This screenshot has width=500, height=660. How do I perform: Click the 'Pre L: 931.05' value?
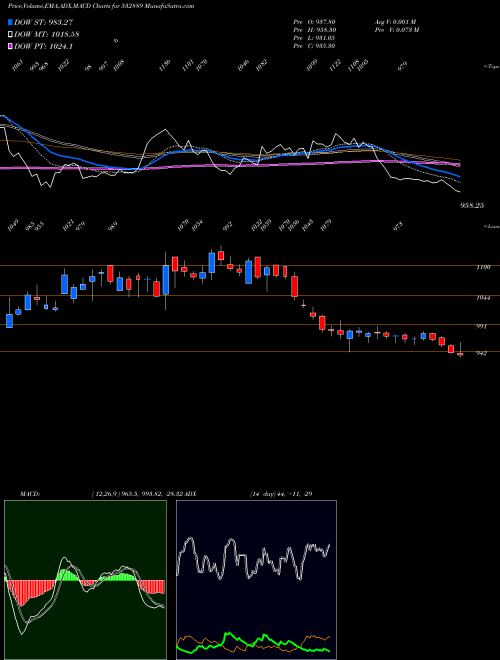tap(314, 38)
